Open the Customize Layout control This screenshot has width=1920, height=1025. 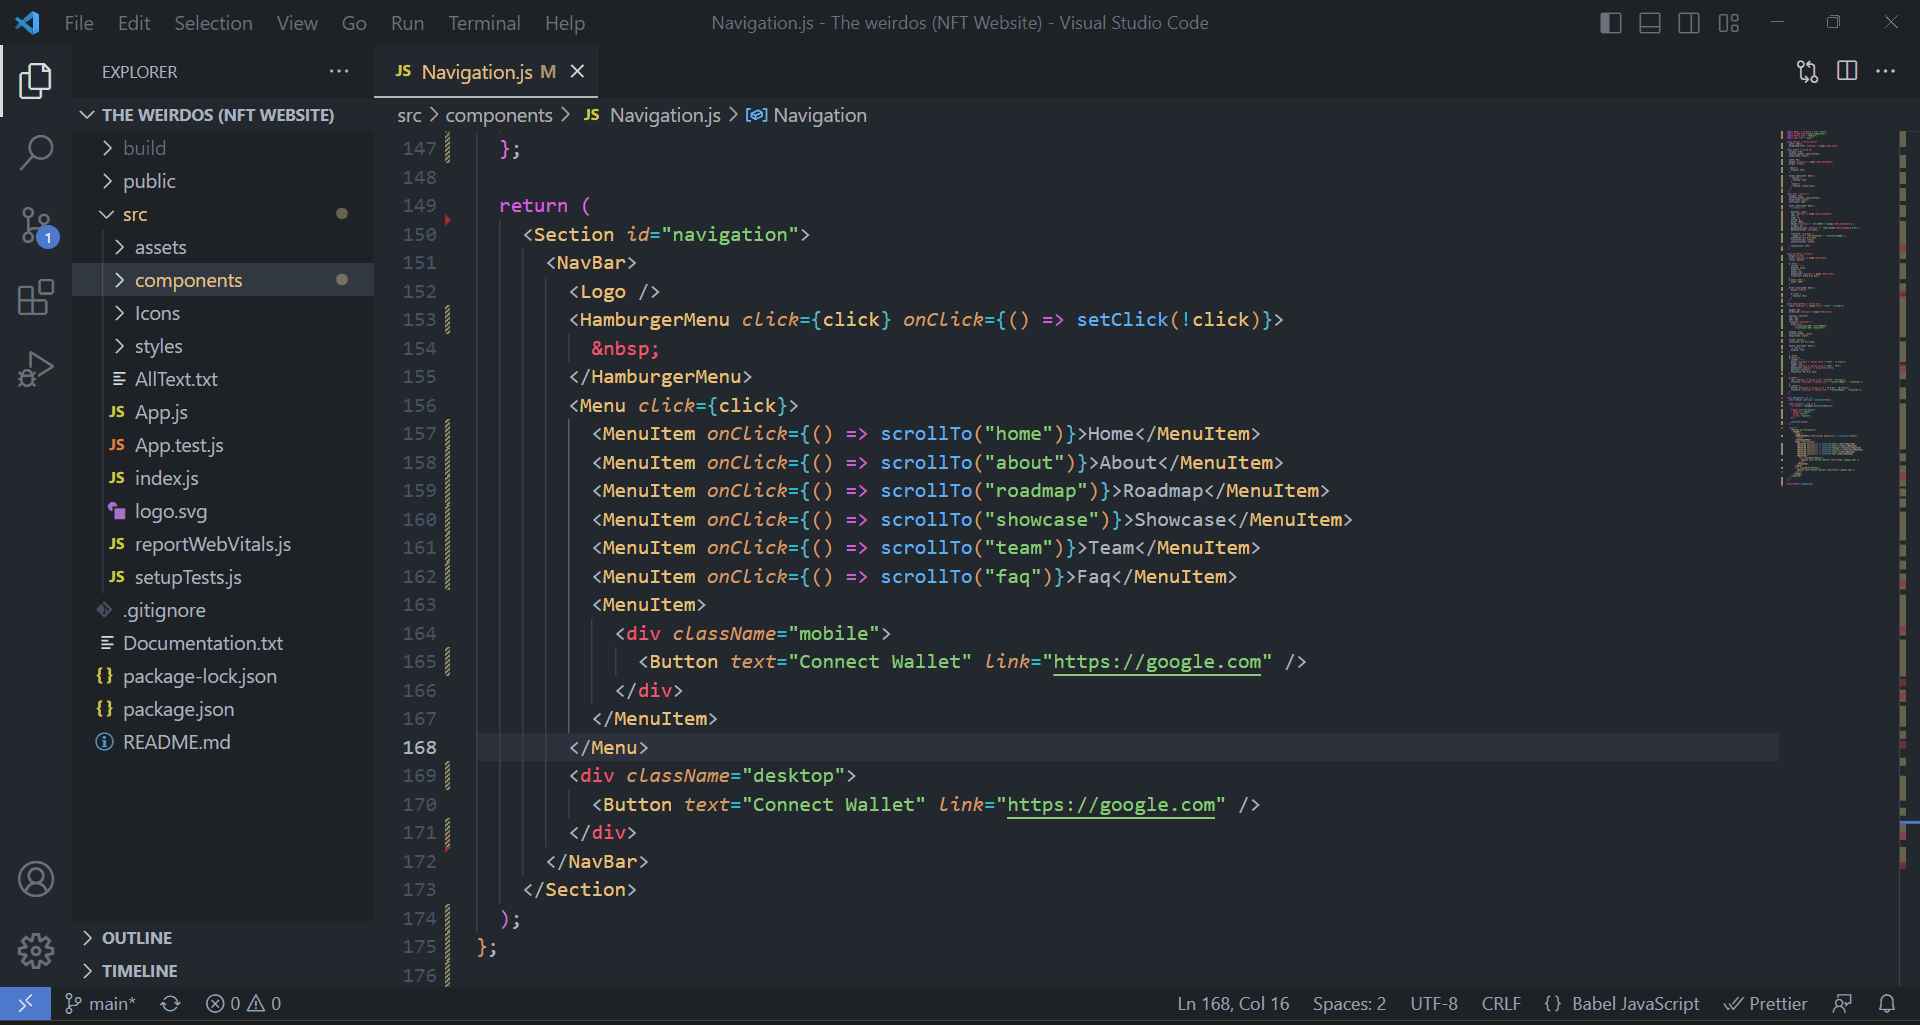pos(1729,22)
